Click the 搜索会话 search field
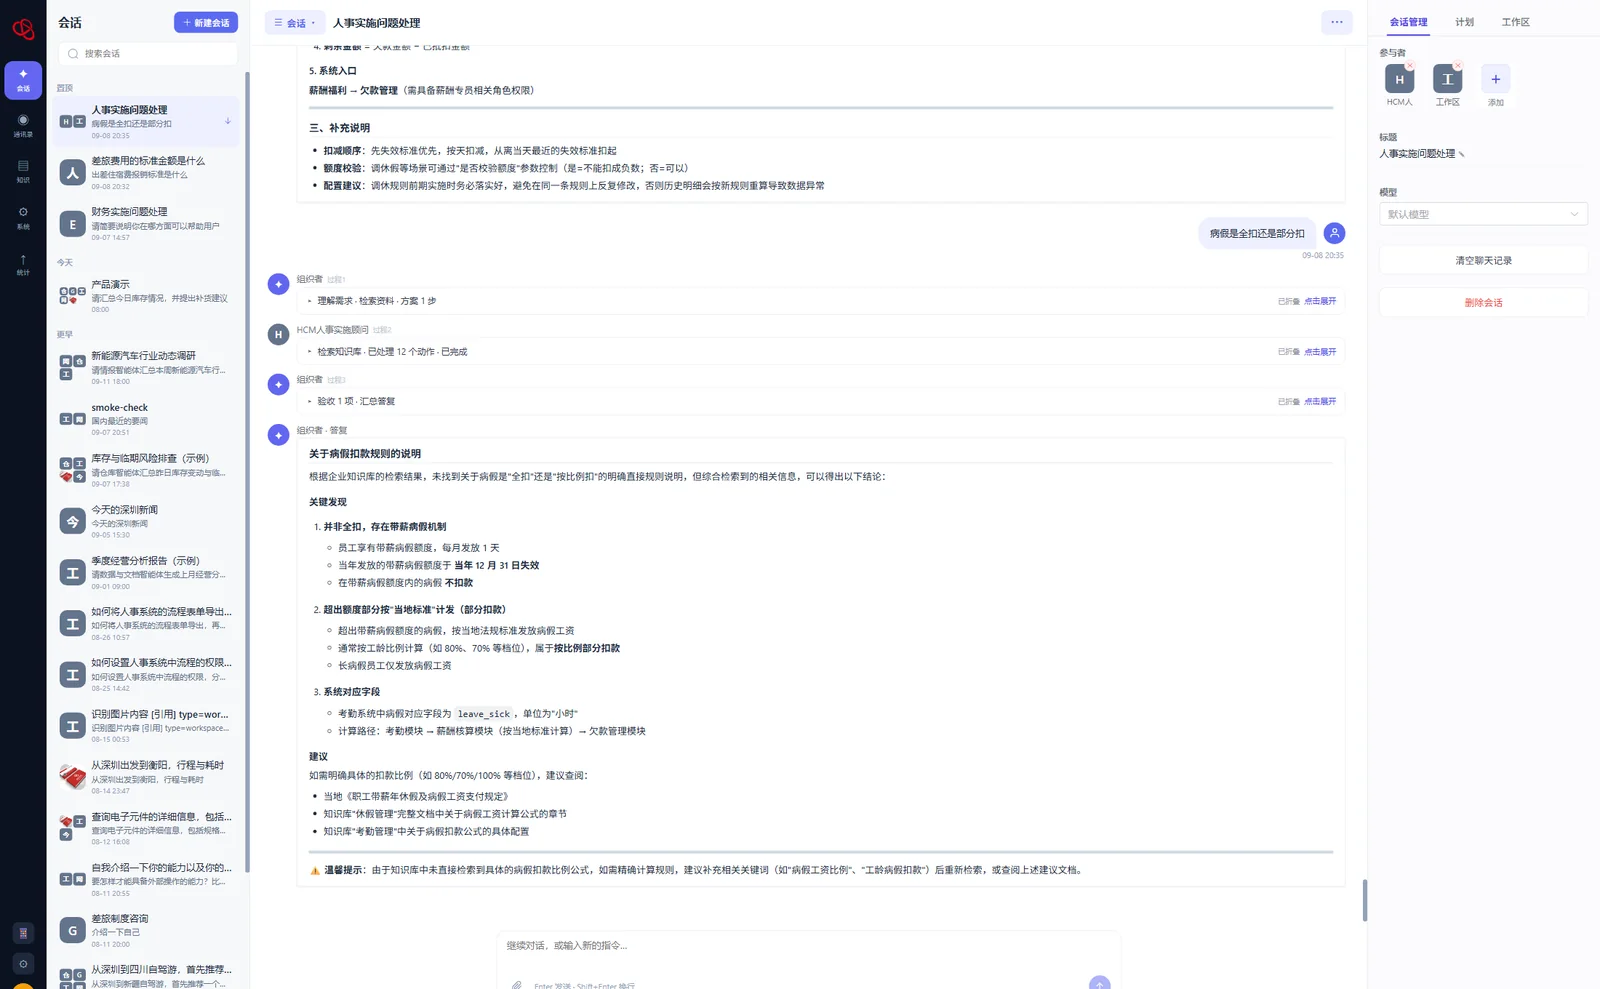Image resolution: width=1600 pixels, height=989 pixels. pyautogui.click(x=148, y=54)
